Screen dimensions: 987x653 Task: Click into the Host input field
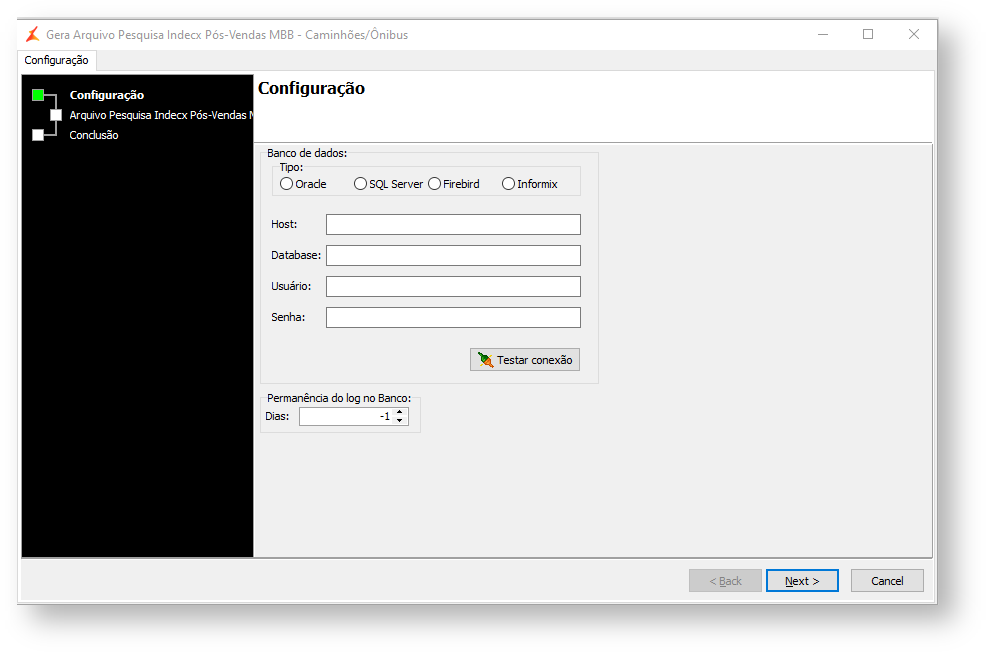pos(453,224)
